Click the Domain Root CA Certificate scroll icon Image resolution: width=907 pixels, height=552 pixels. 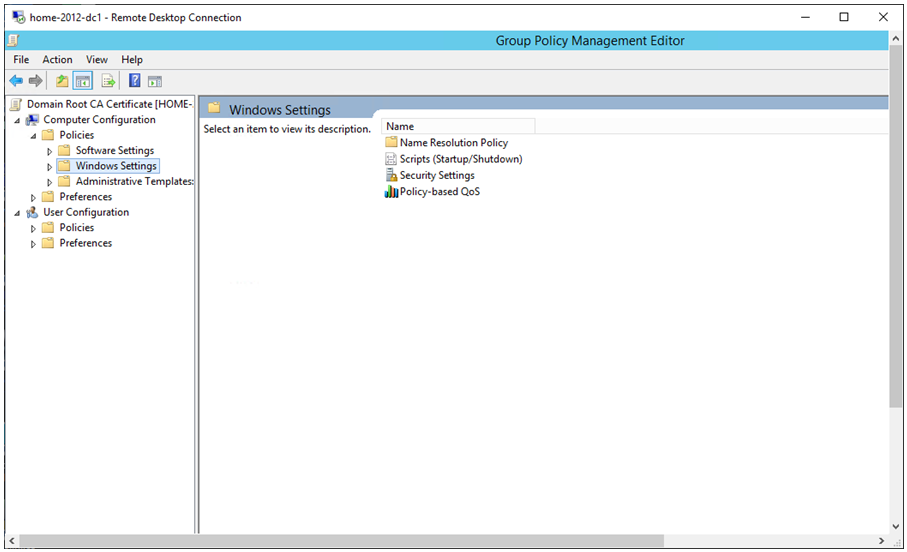[x=16, y=104]
